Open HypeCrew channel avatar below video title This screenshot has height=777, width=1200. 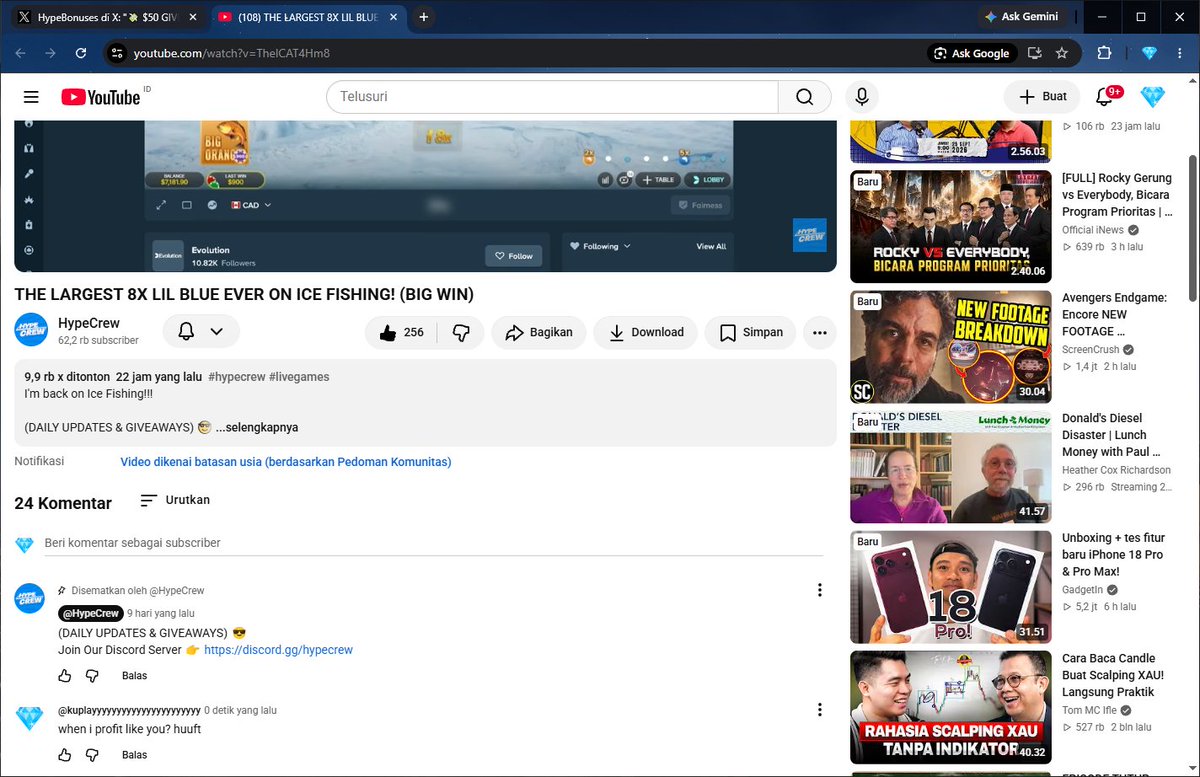[31, 330]
